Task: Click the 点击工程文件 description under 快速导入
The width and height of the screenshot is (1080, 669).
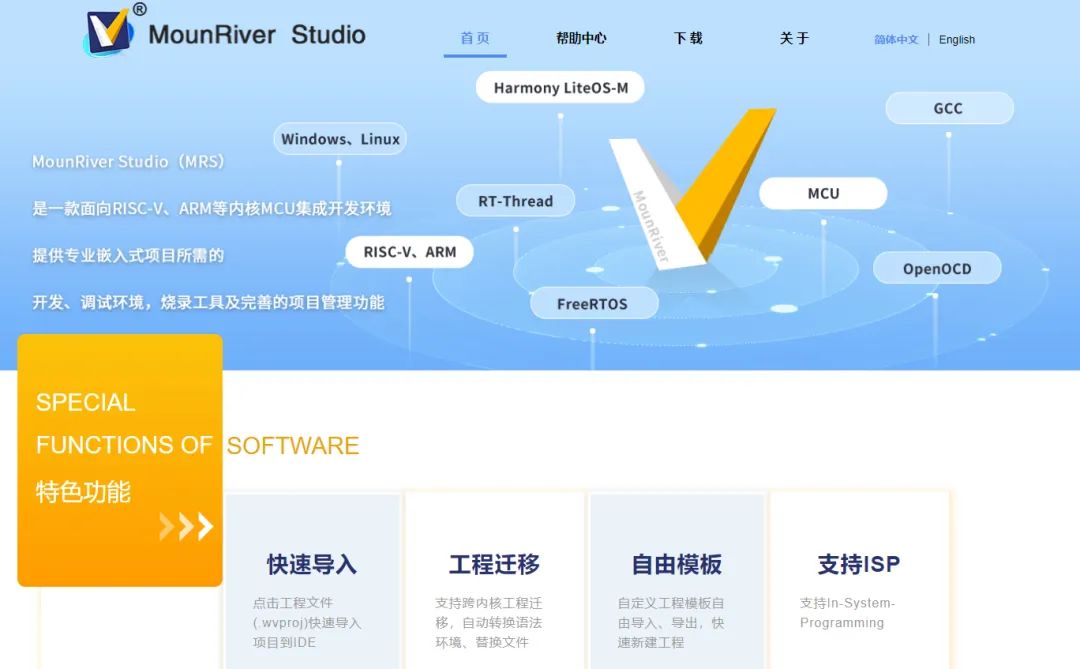Action: point(307,623)
